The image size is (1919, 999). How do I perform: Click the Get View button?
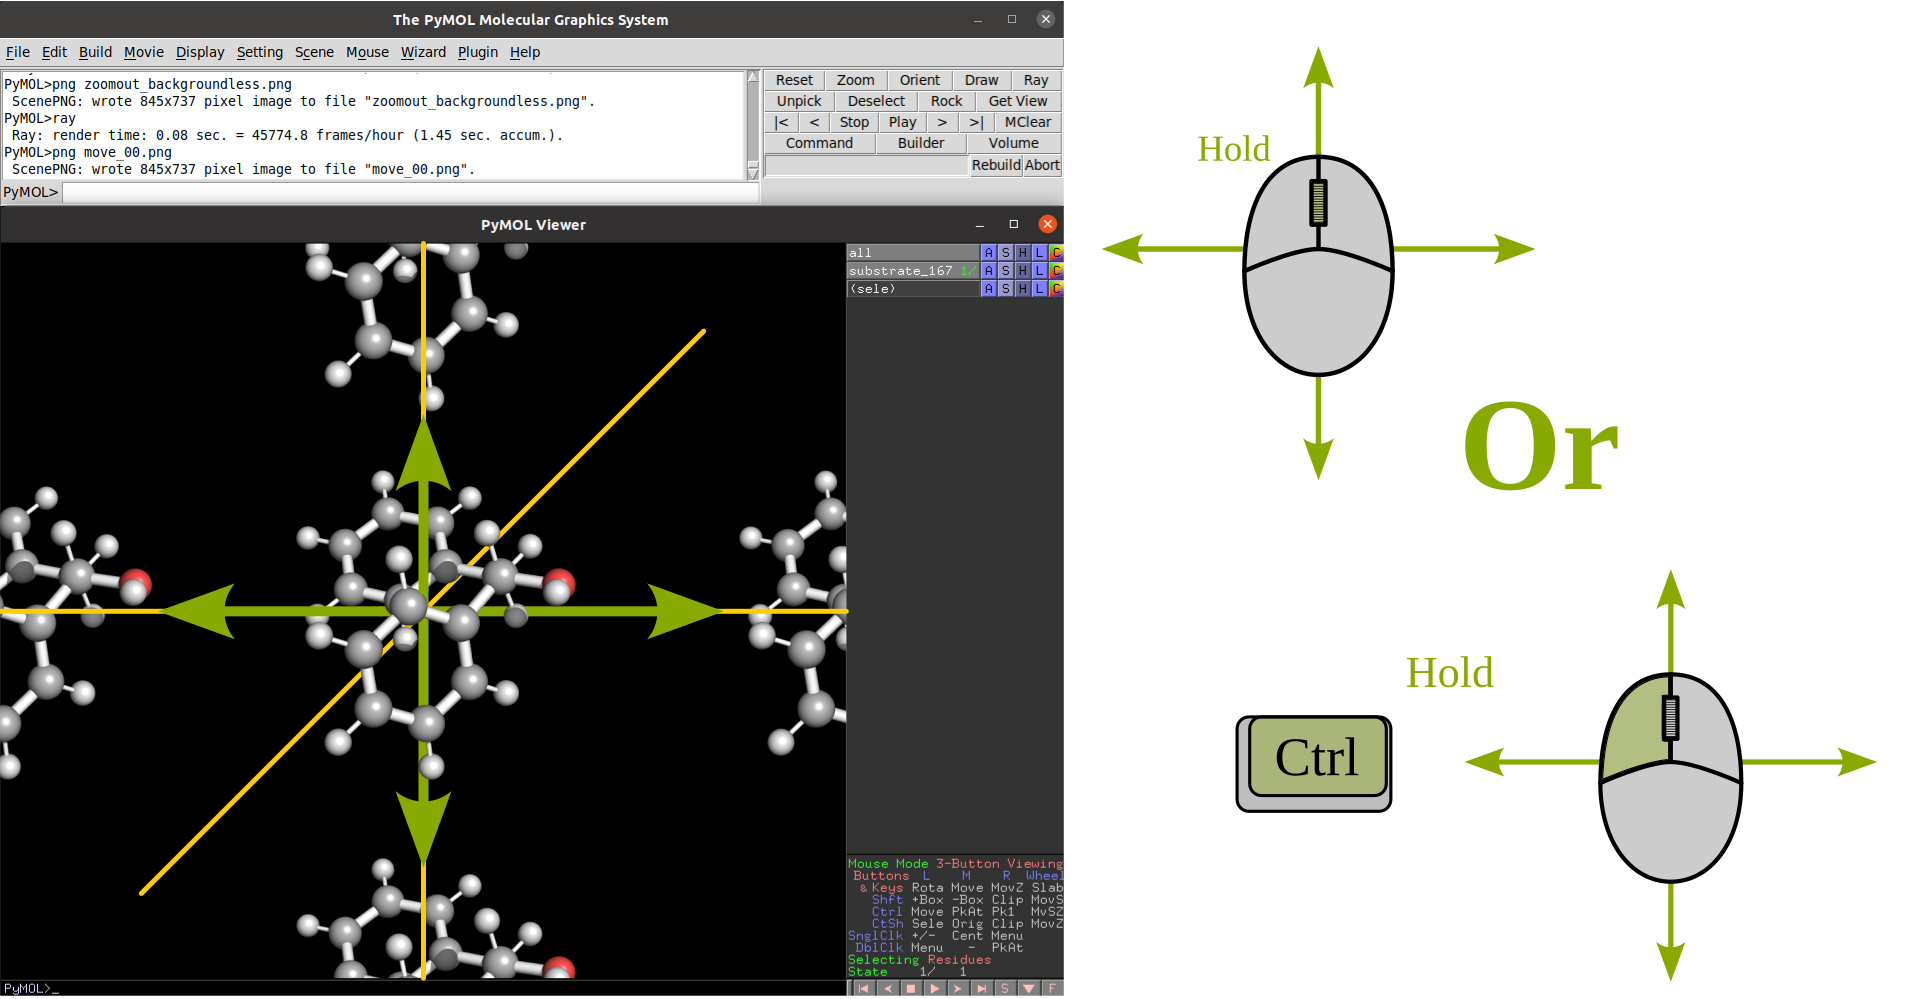click(x=1018, y=101)
